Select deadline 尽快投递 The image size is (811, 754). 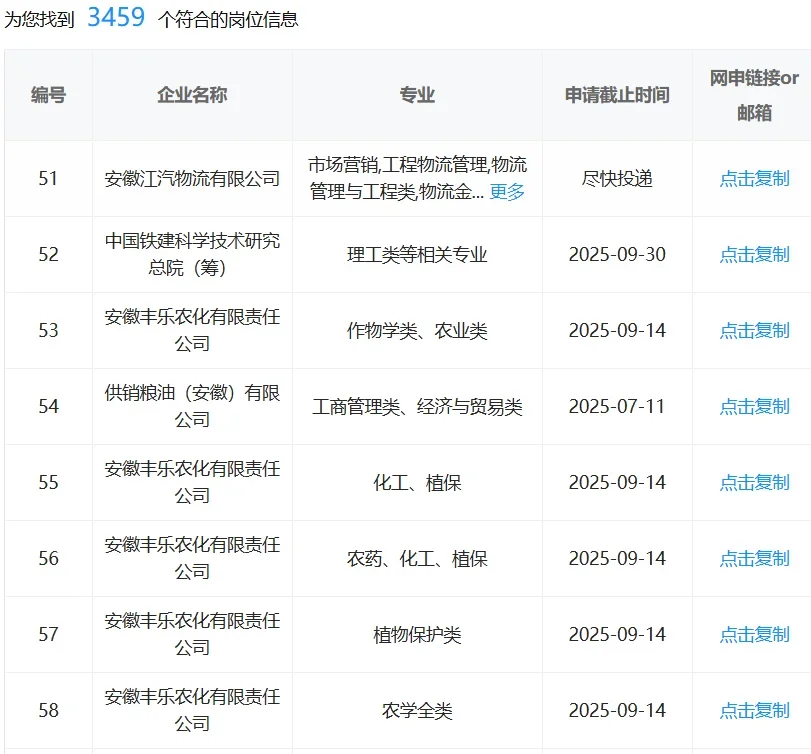pyautogui.click(x=617, y=179)
